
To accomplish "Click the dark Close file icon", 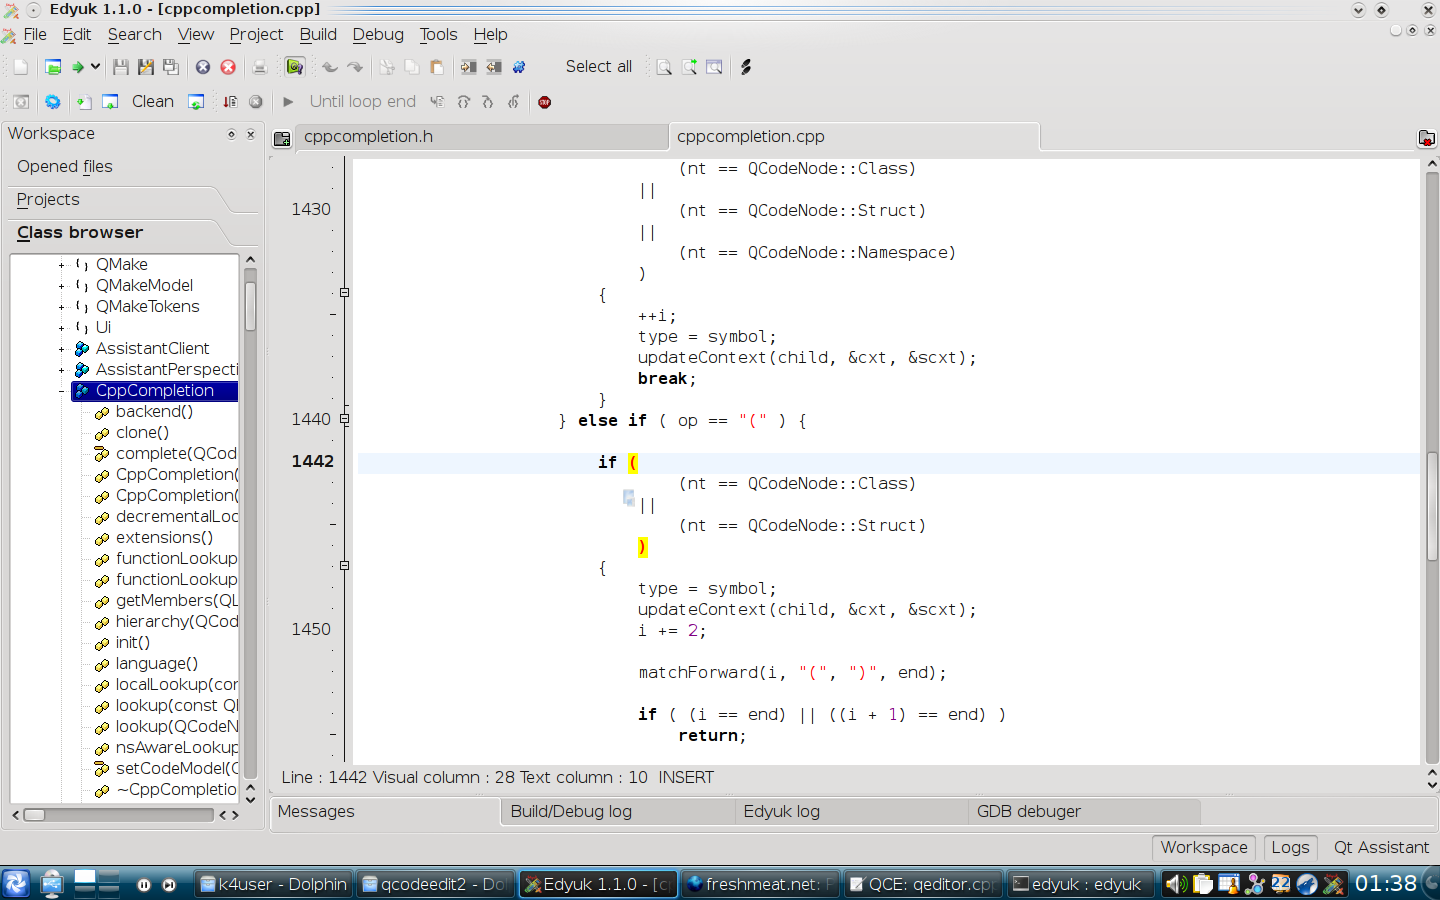I will 203,67.
